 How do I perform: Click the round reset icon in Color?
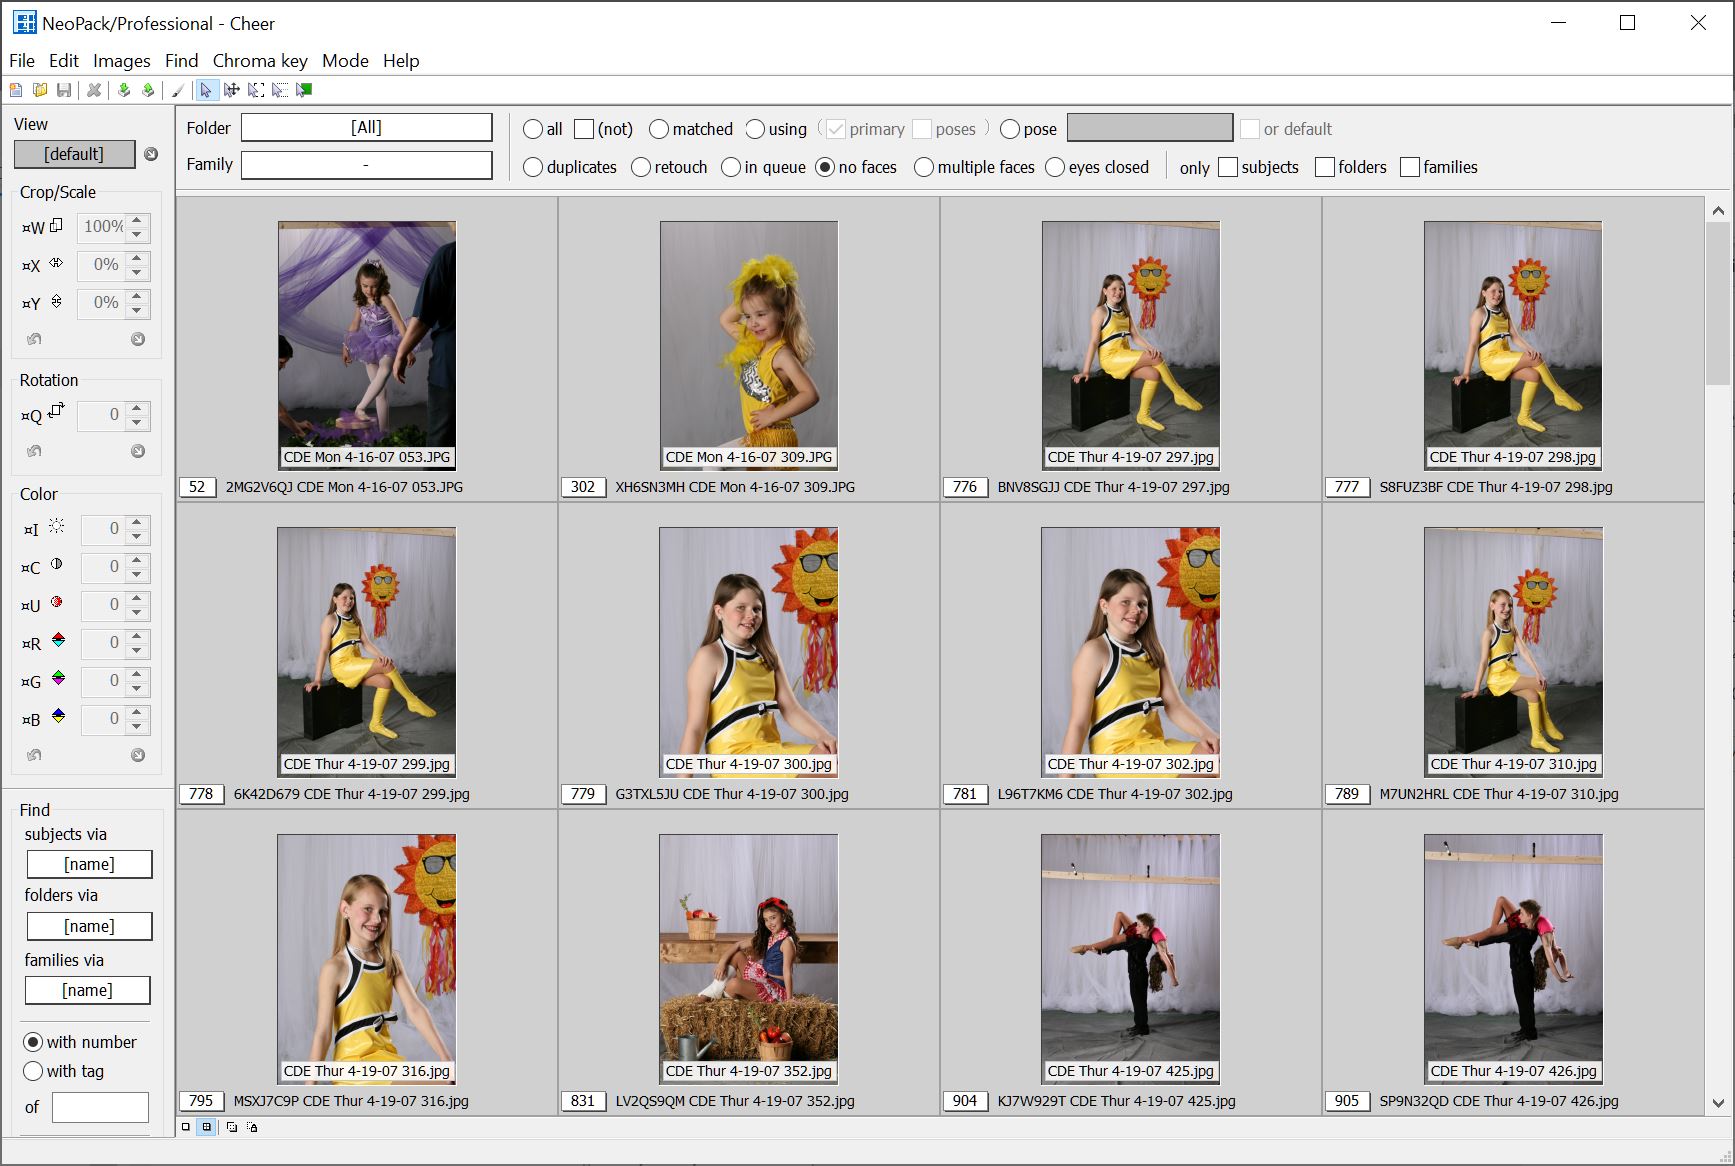(138, 755)
